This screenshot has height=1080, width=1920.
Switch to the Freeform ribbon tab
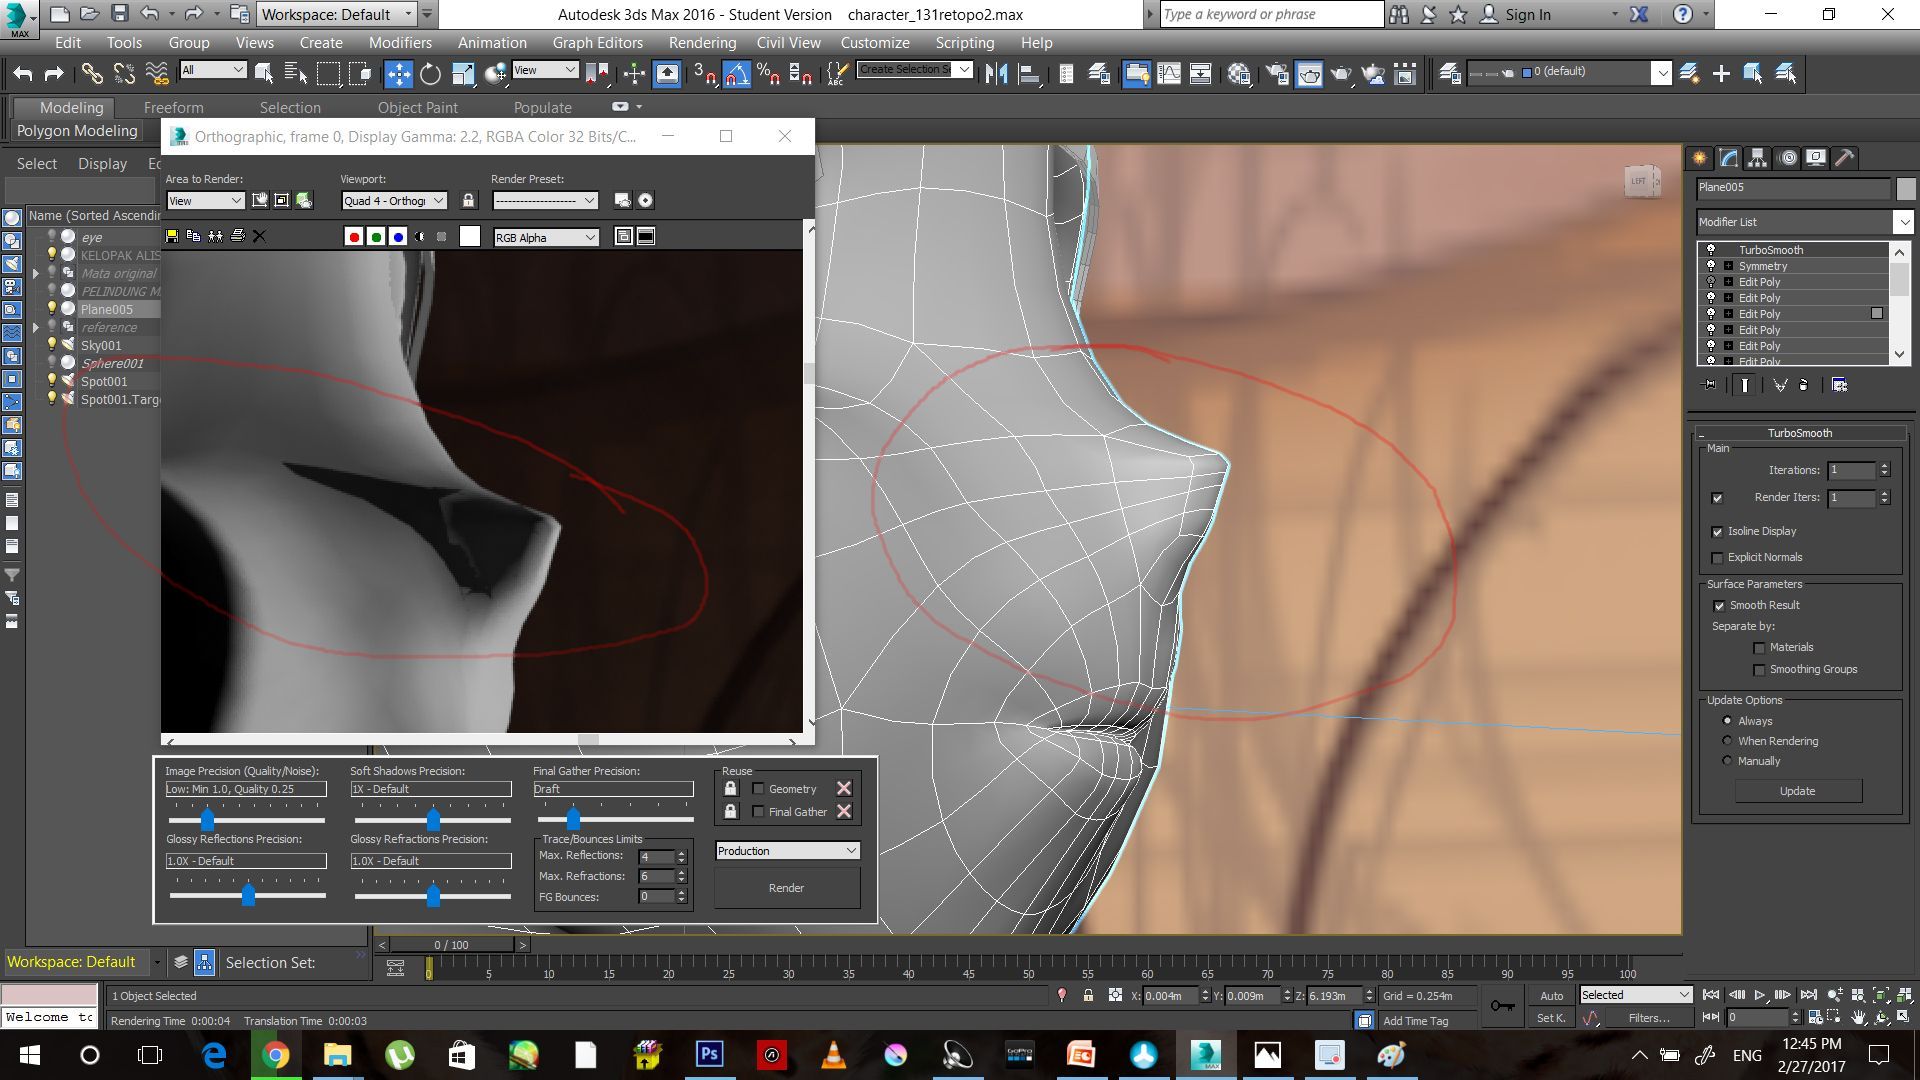[x=173, y=107]
